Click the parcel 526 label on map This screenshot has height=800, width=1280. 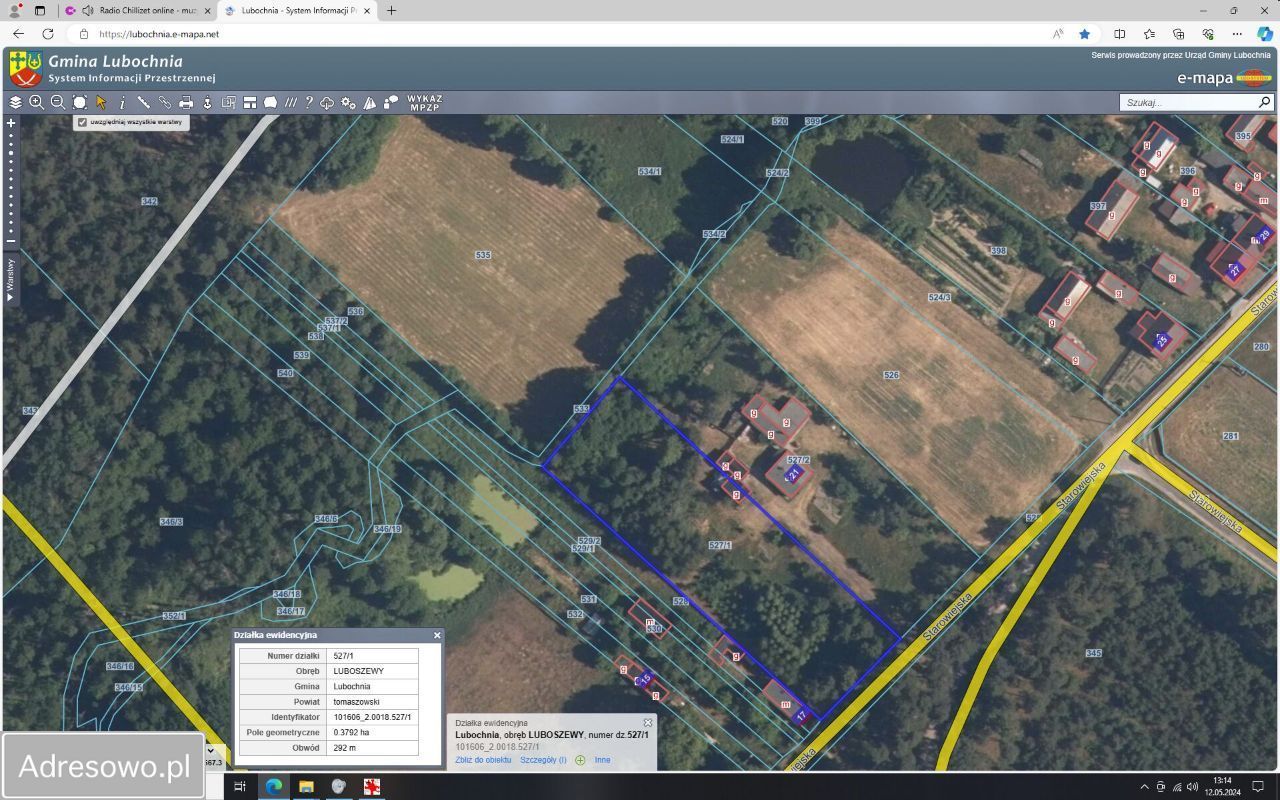click(891, 375)
